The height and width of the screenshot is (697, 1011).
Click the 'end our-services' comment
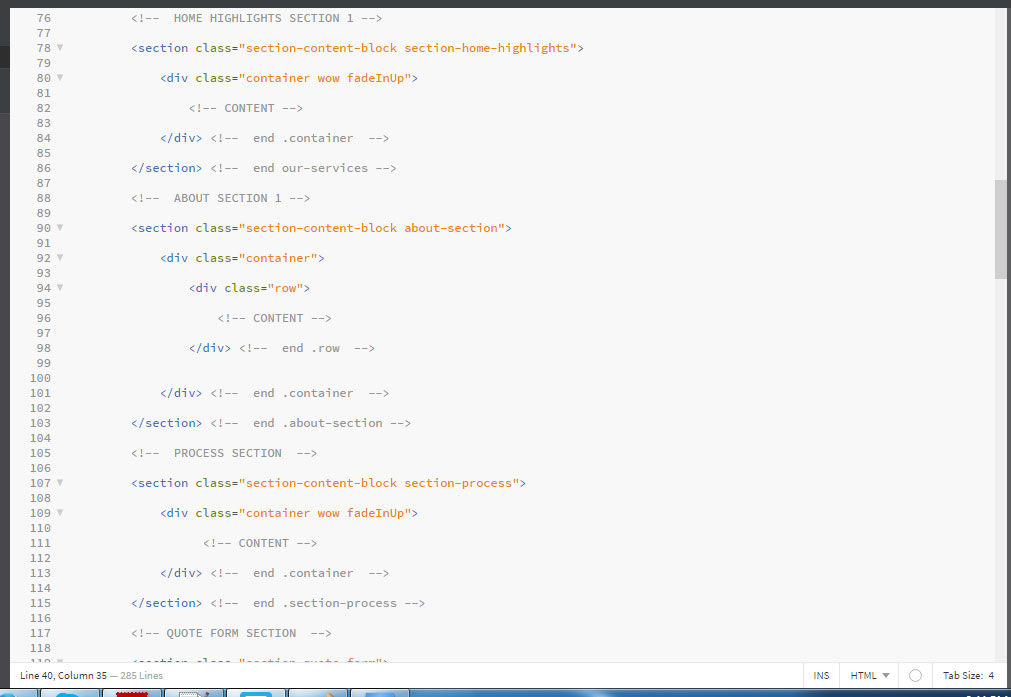[303, 168]
